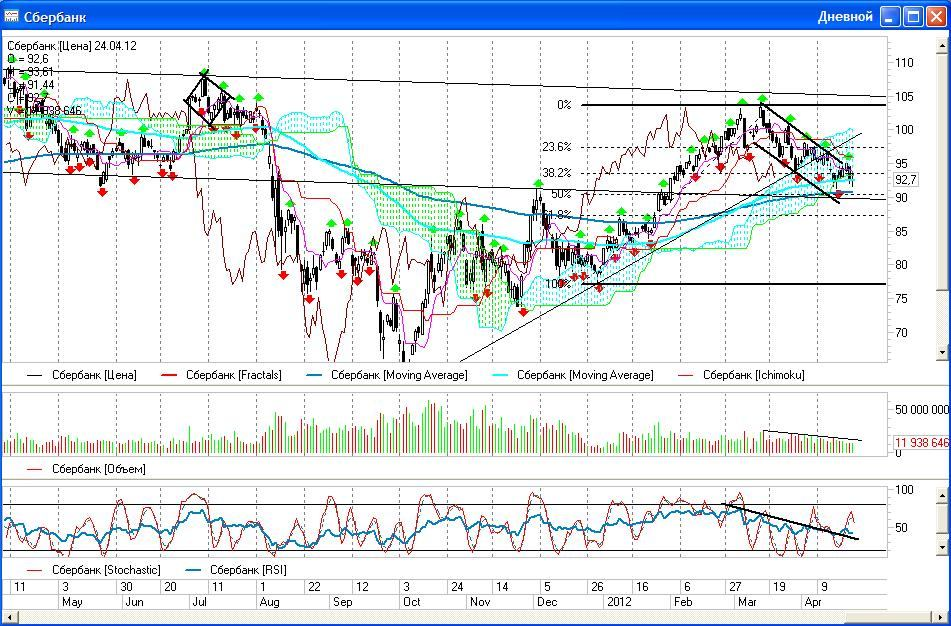Screen dimensions: 951x626
Task: Select the Сбербанк [Цена] legend entry
Action: tap(81, 375)
